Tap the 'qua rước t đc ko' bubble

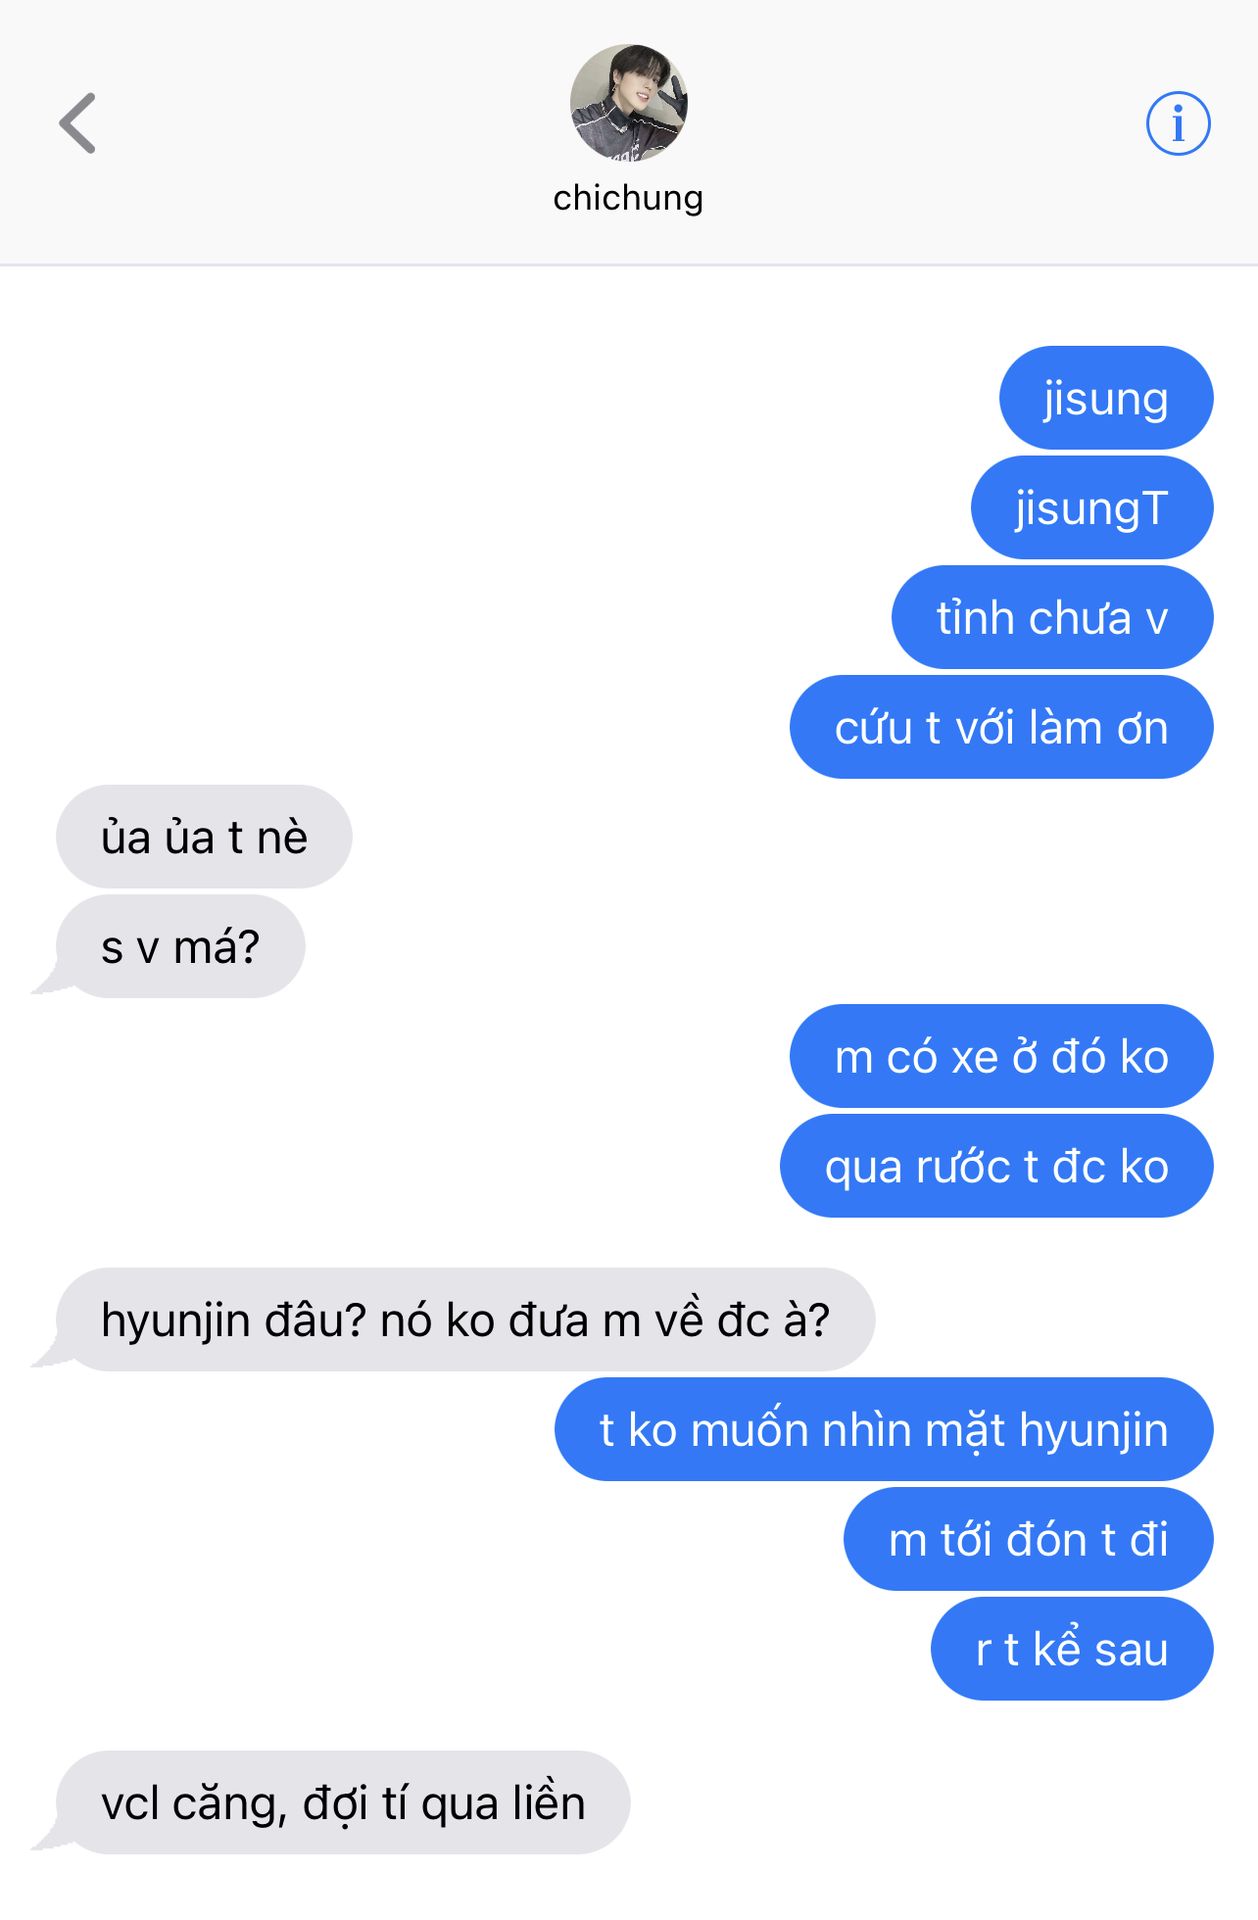(x=996, y=1166)
